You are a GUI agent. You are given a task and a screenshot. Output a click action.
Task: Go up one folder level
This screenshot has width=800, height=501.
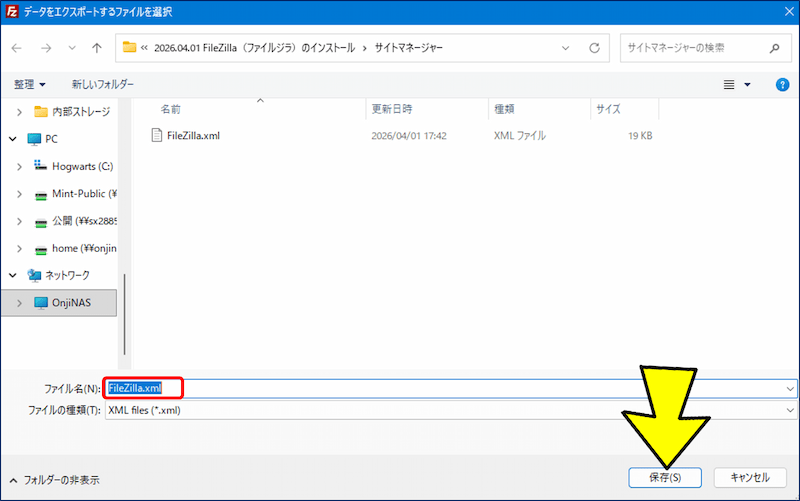tap(96, 48)
